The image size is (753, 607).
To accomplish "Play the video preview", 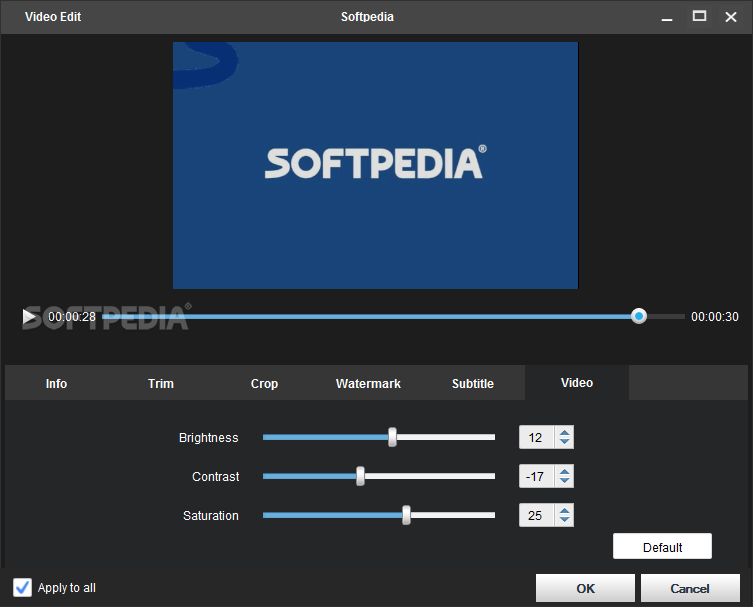I will (x=29, y=317).
